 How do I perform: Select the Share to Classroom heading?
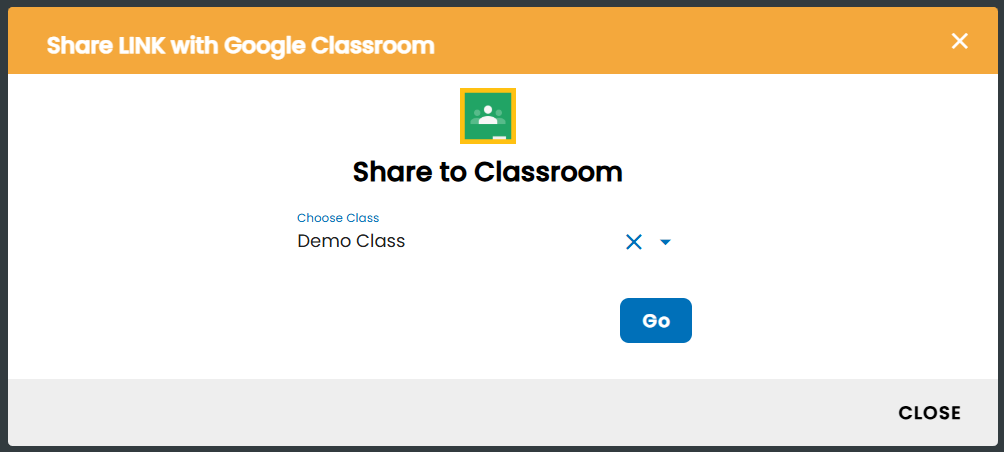[488, 172]
